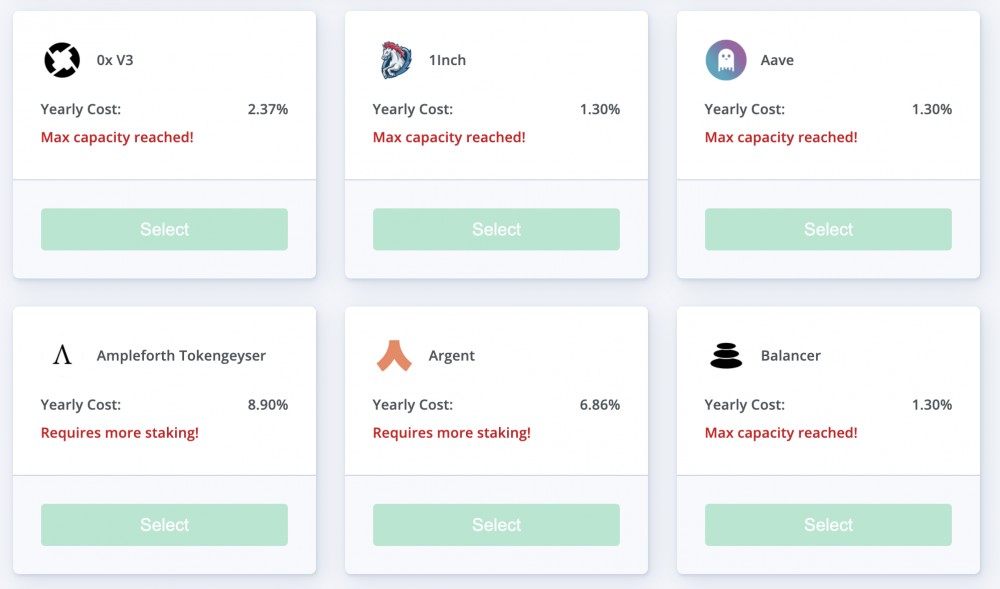Click the 2.37% yearly cost value
The image size is (1000, 589).
tap(268, 109)
